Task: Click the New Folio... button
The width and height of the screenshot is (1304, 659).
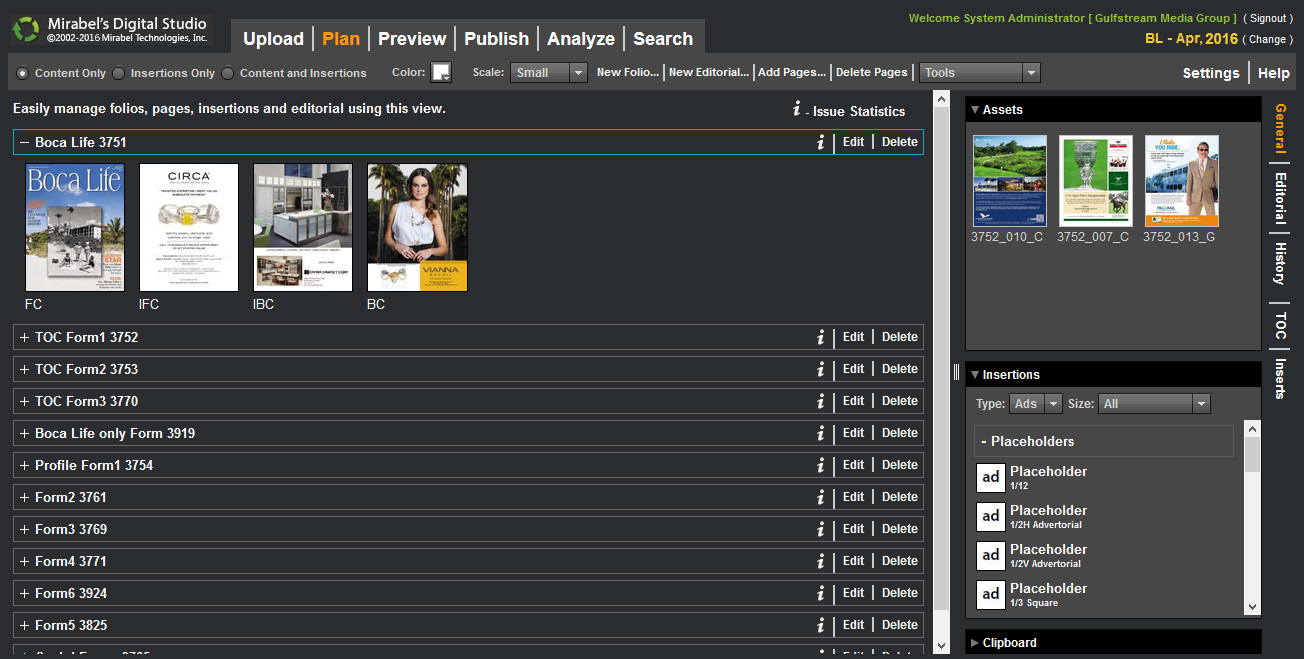Action: 628,72
